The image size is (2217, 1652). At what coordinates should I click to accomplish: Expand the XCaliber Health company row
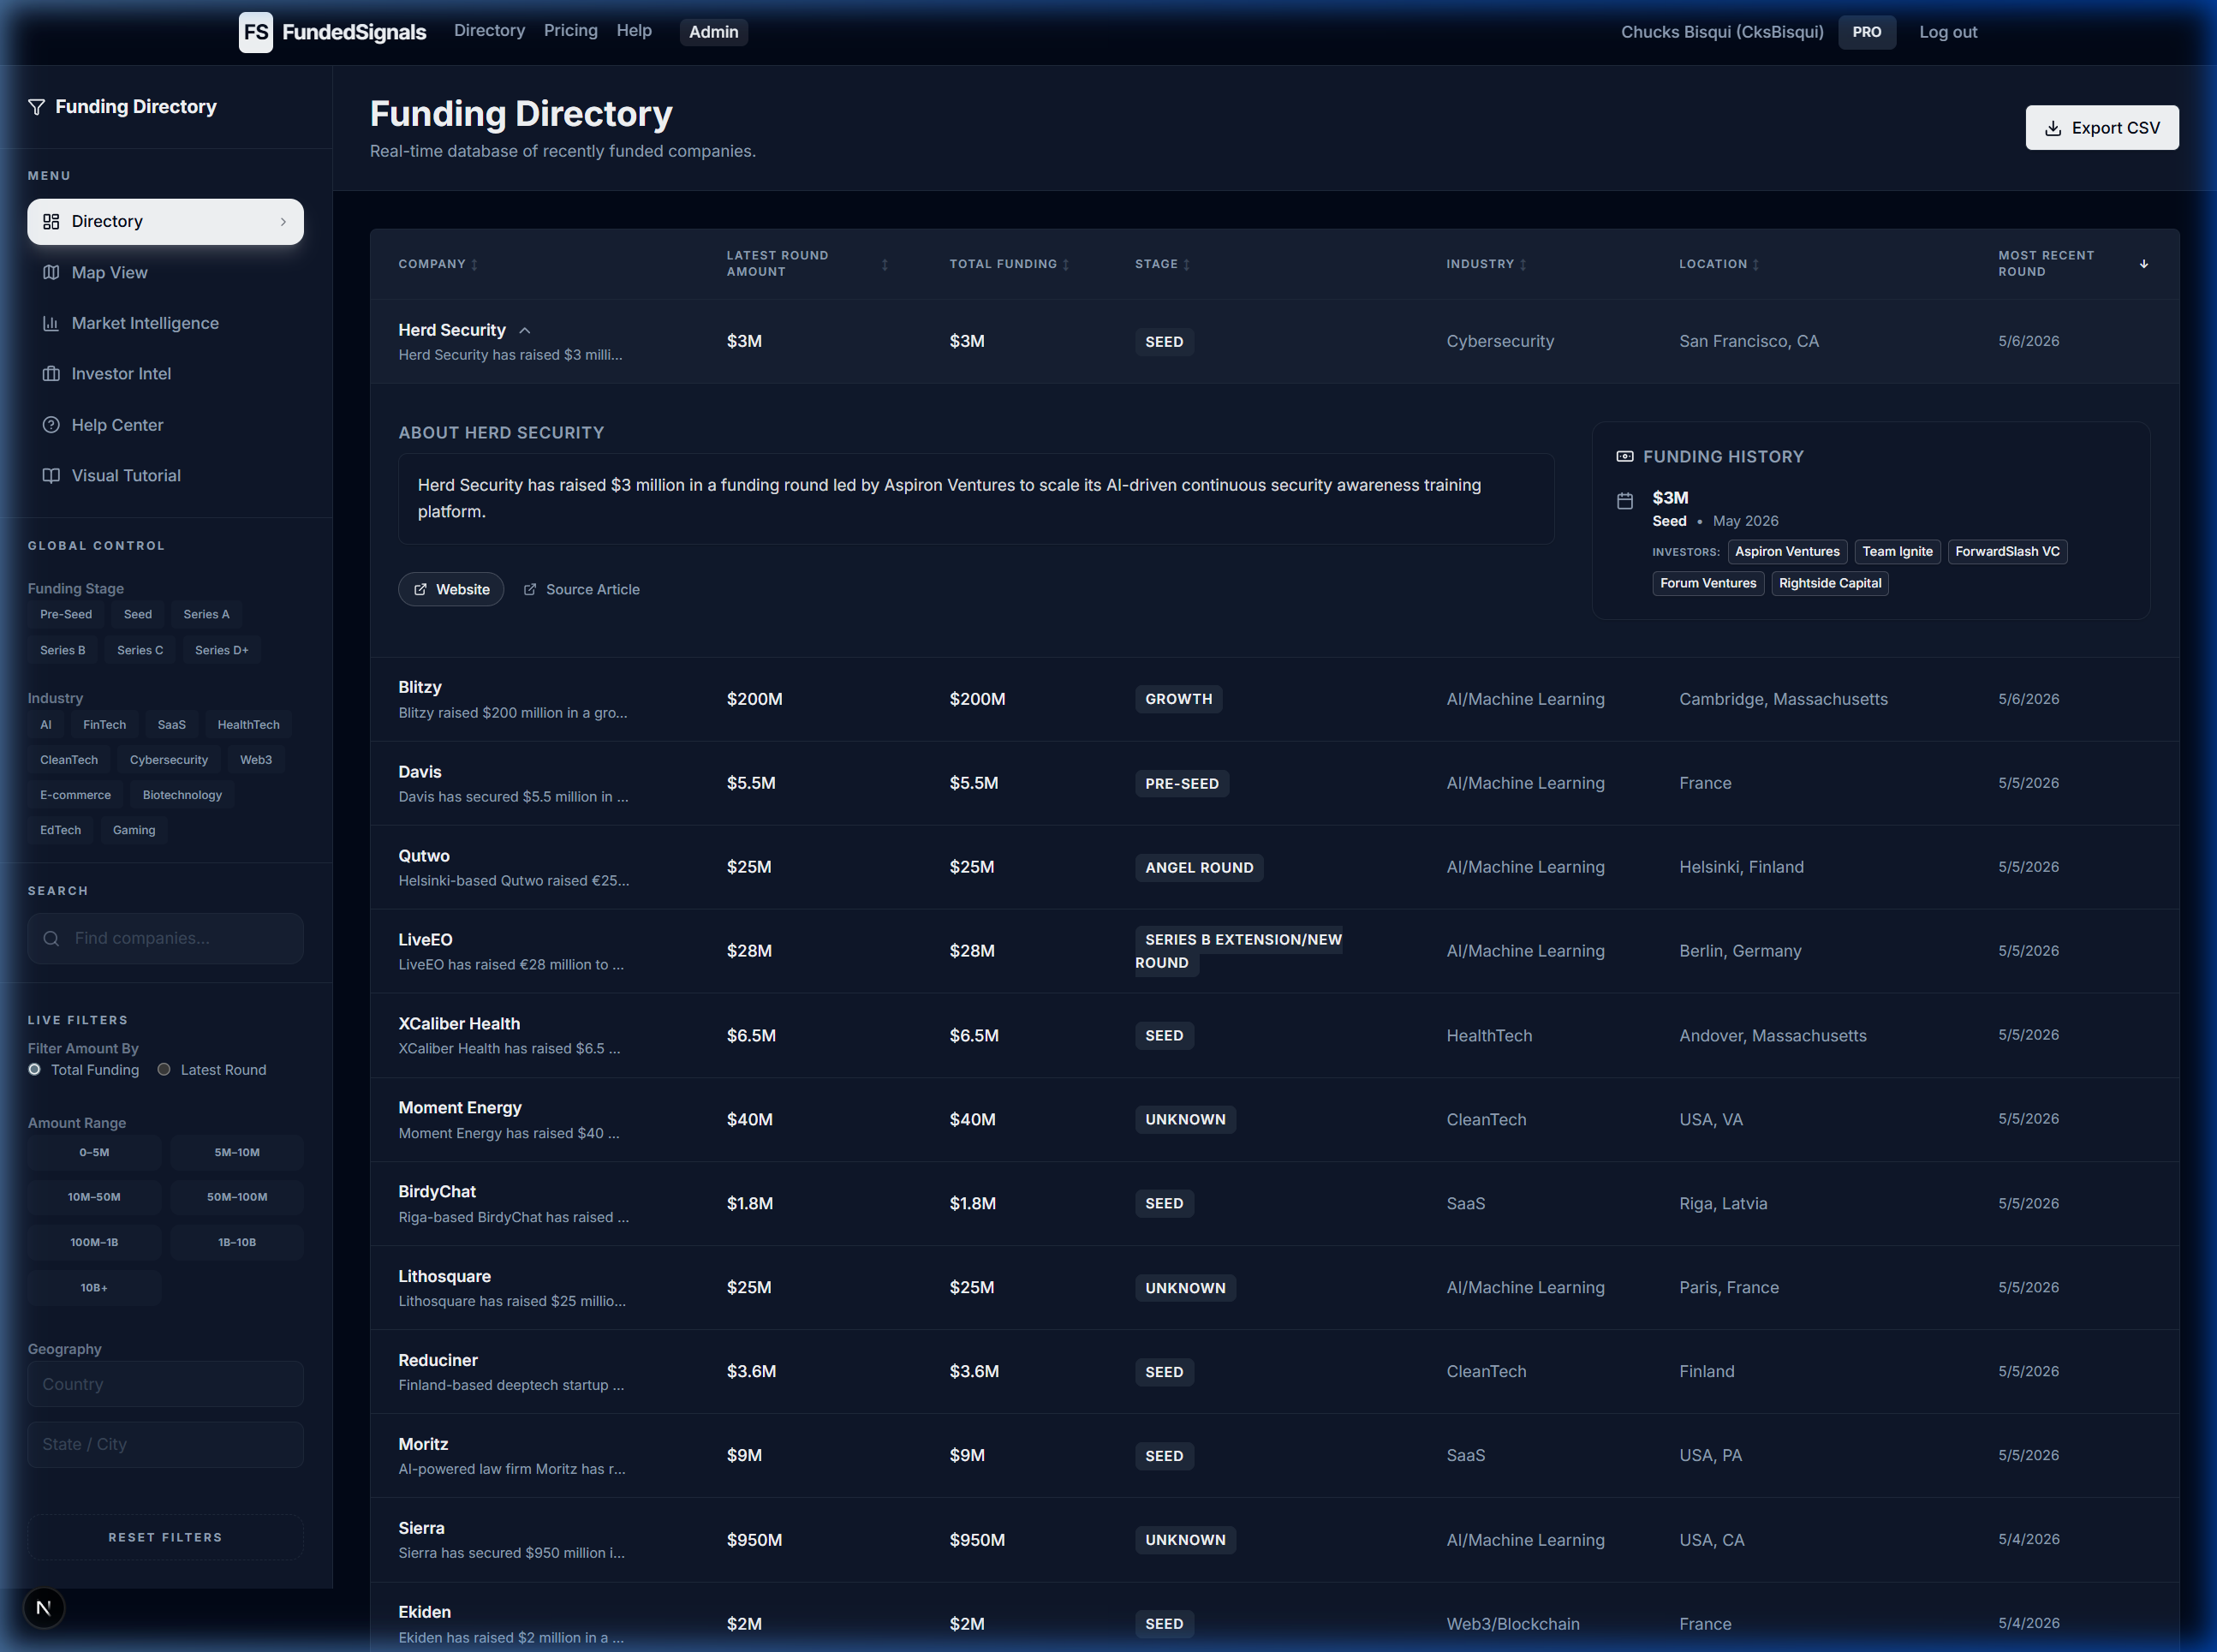point(1274,1035)
